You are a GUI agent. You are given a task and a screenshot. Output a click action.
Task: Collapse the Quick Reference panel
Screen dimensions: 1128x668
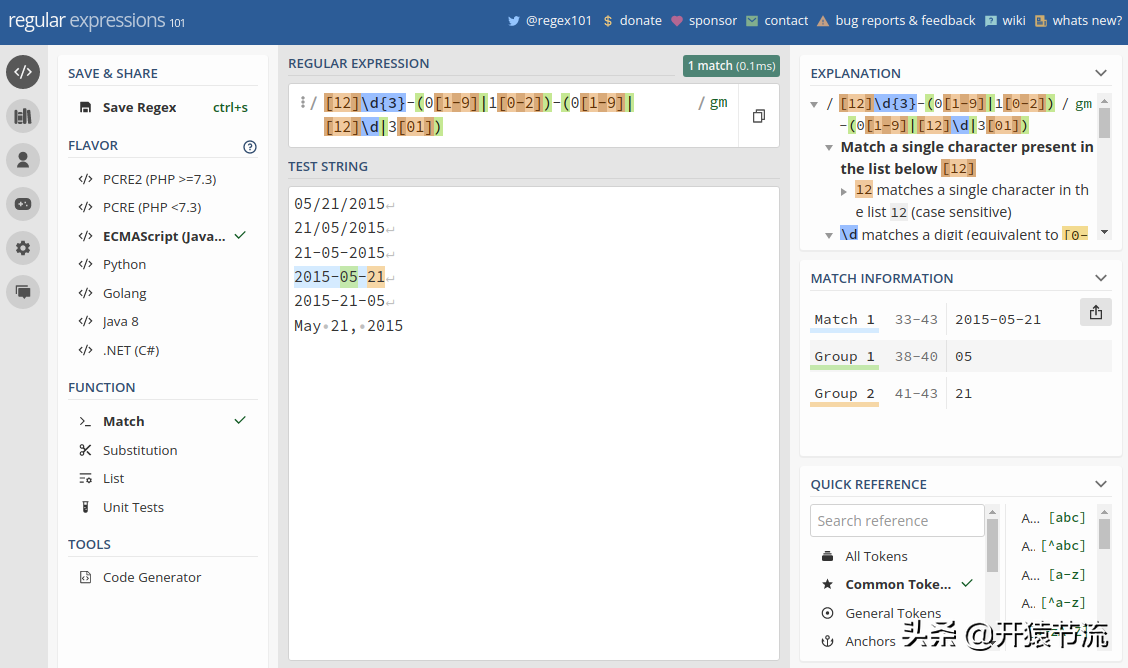(x=1101, y=484)
